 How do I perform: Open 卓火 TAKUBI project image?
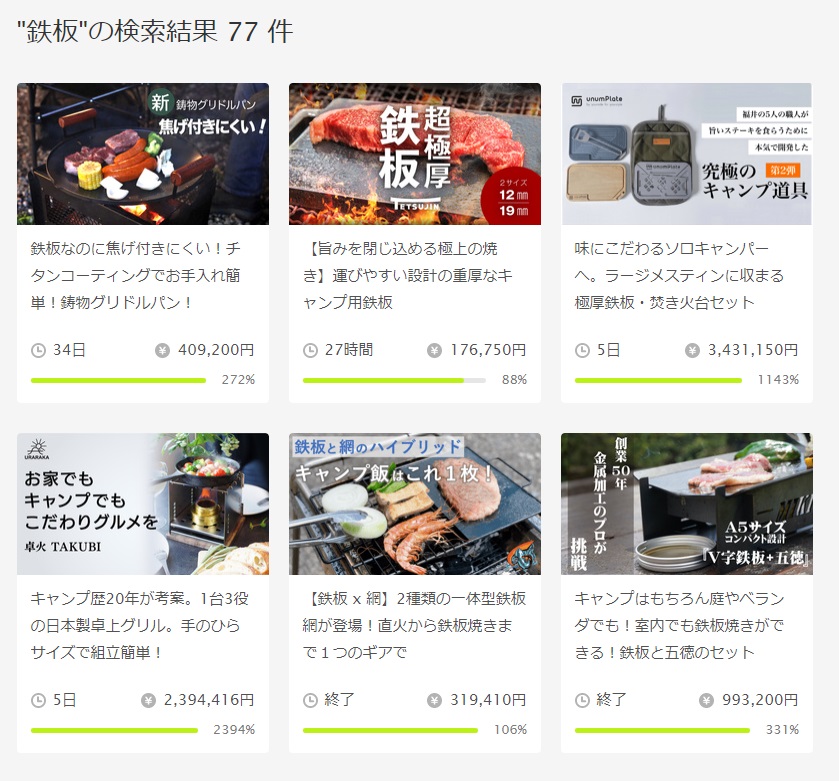(x=143, y=504)
